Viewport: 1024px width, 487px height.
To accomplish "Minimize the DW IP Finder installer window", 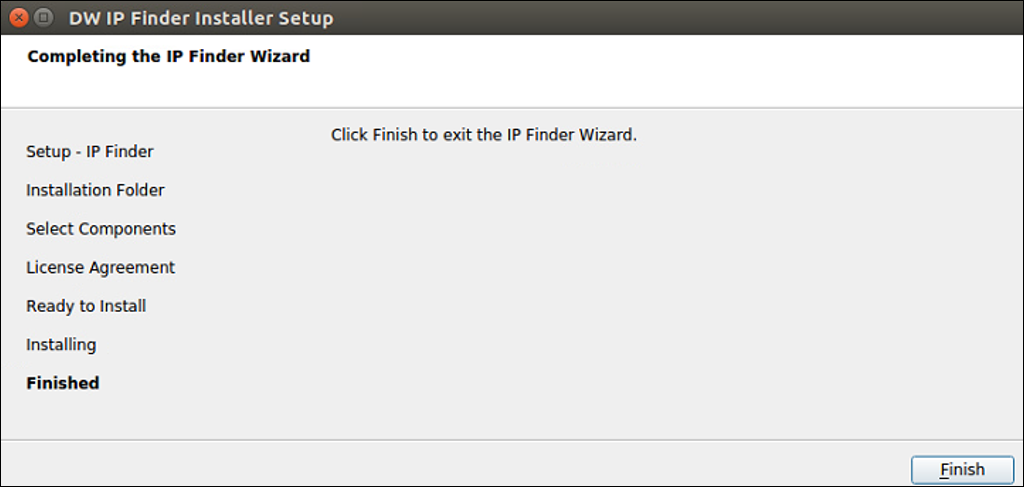I will [43, 18].
